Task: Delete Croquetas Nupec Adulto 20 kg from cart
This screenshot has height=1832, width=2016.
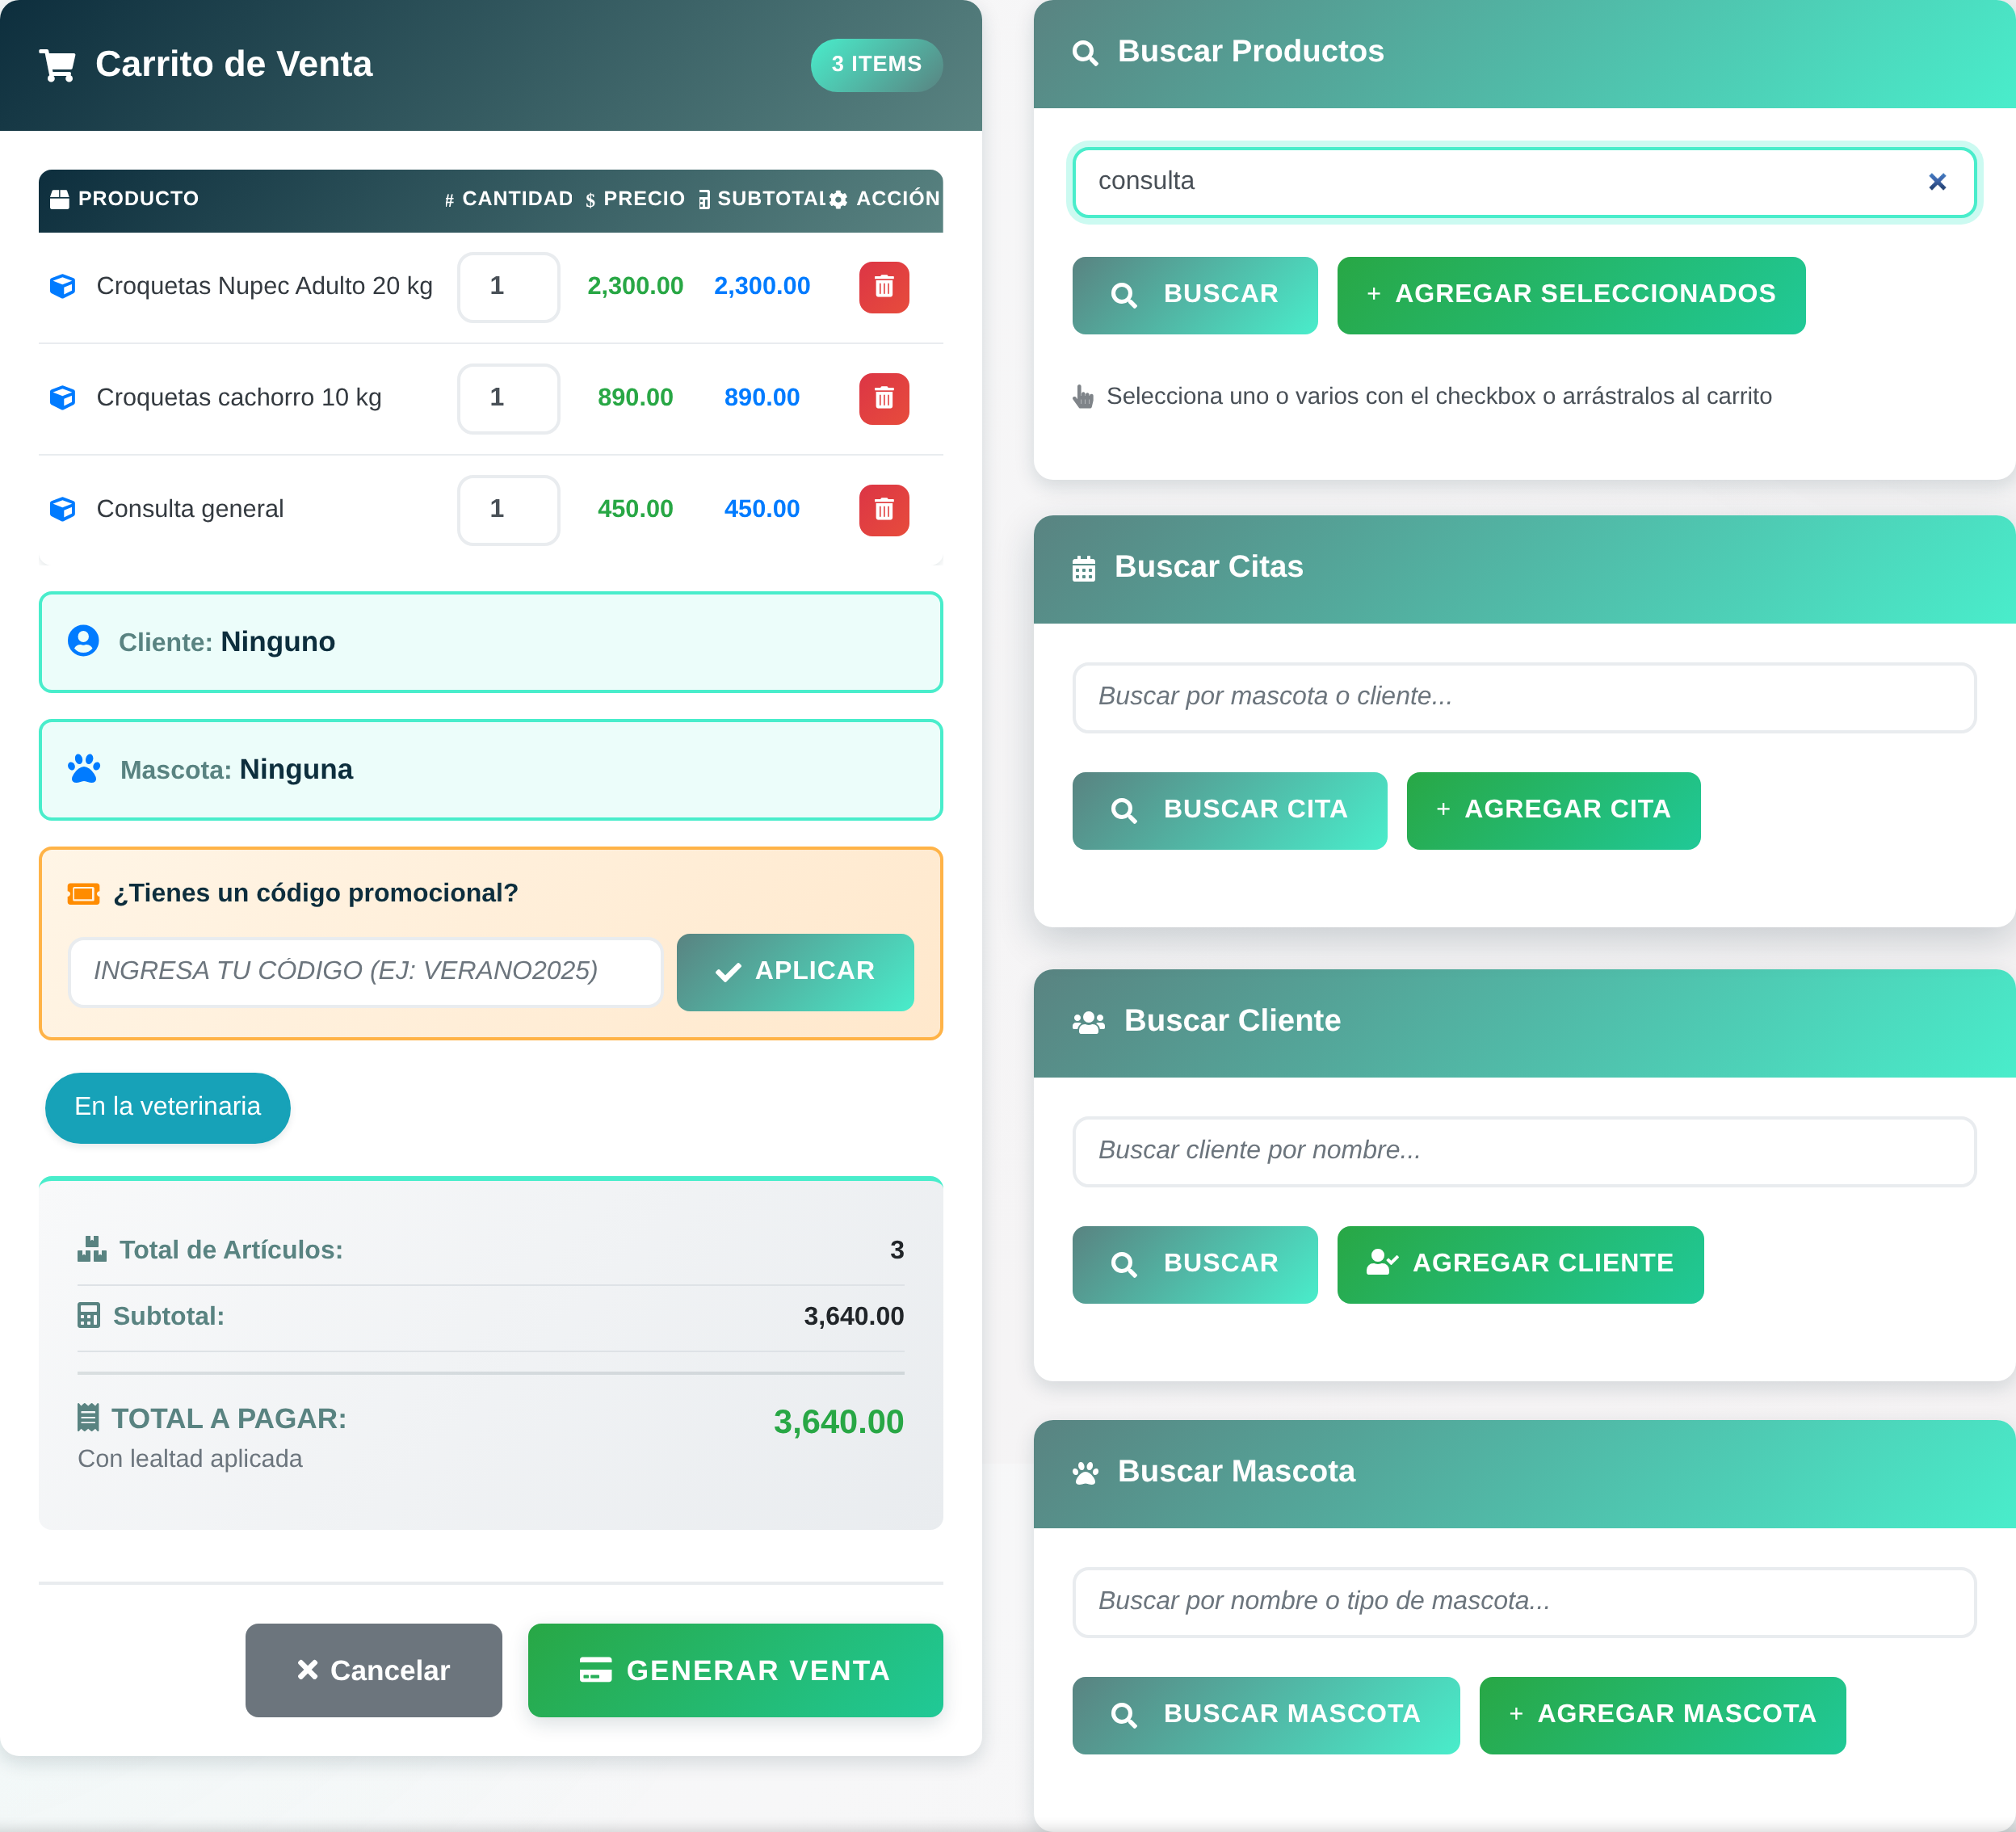Action: click(x=884, y=287)
